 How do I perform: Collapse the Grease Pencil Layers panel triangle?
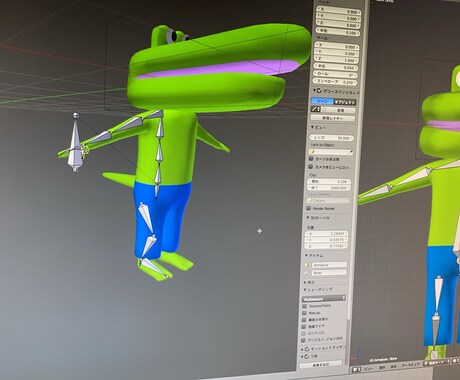coord(314,90)
